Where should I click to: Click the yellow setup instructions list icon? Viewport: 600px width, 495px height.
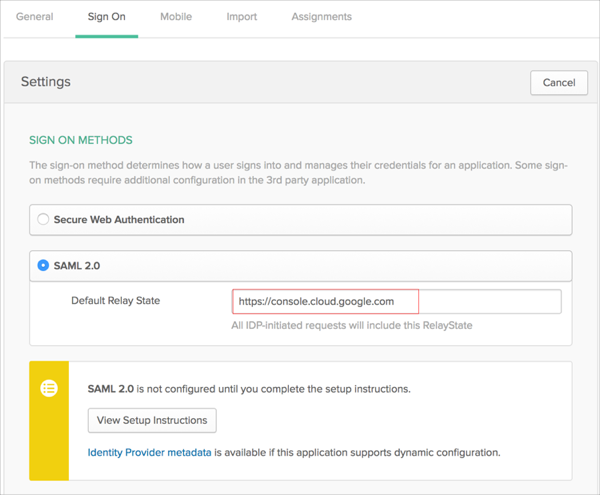(49, 389)
